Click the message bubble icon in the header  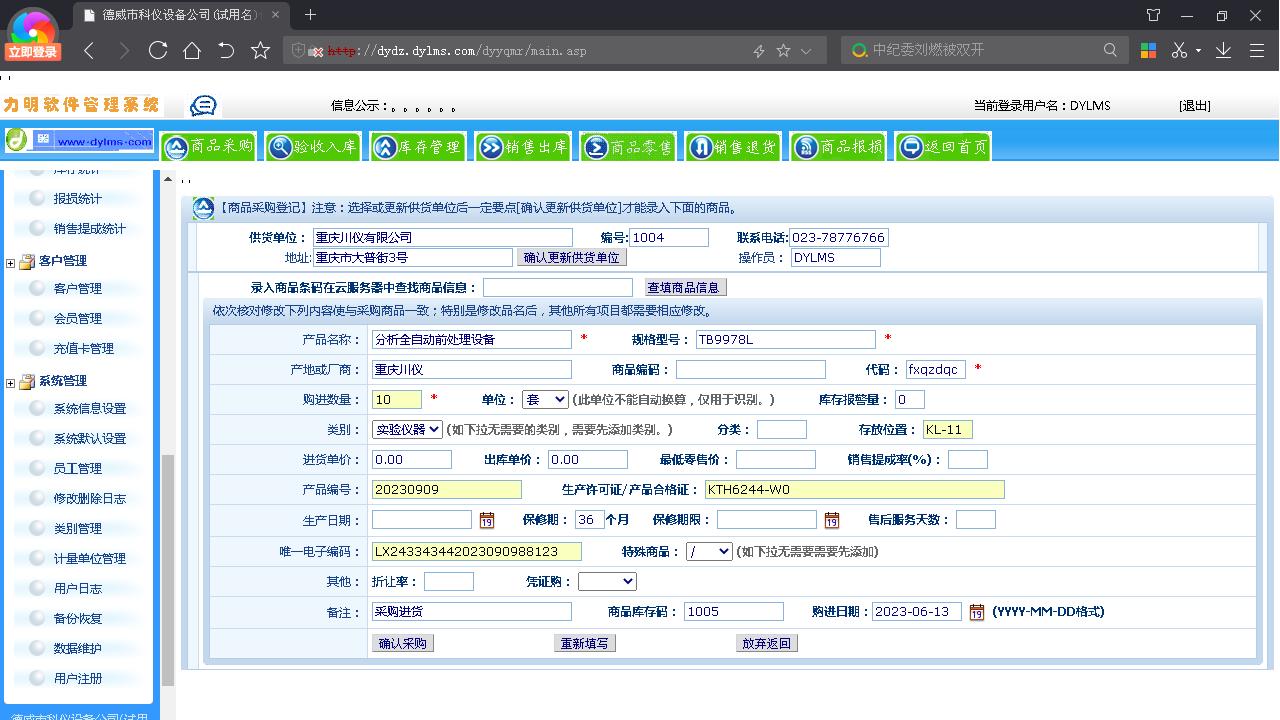pos(202,104)
